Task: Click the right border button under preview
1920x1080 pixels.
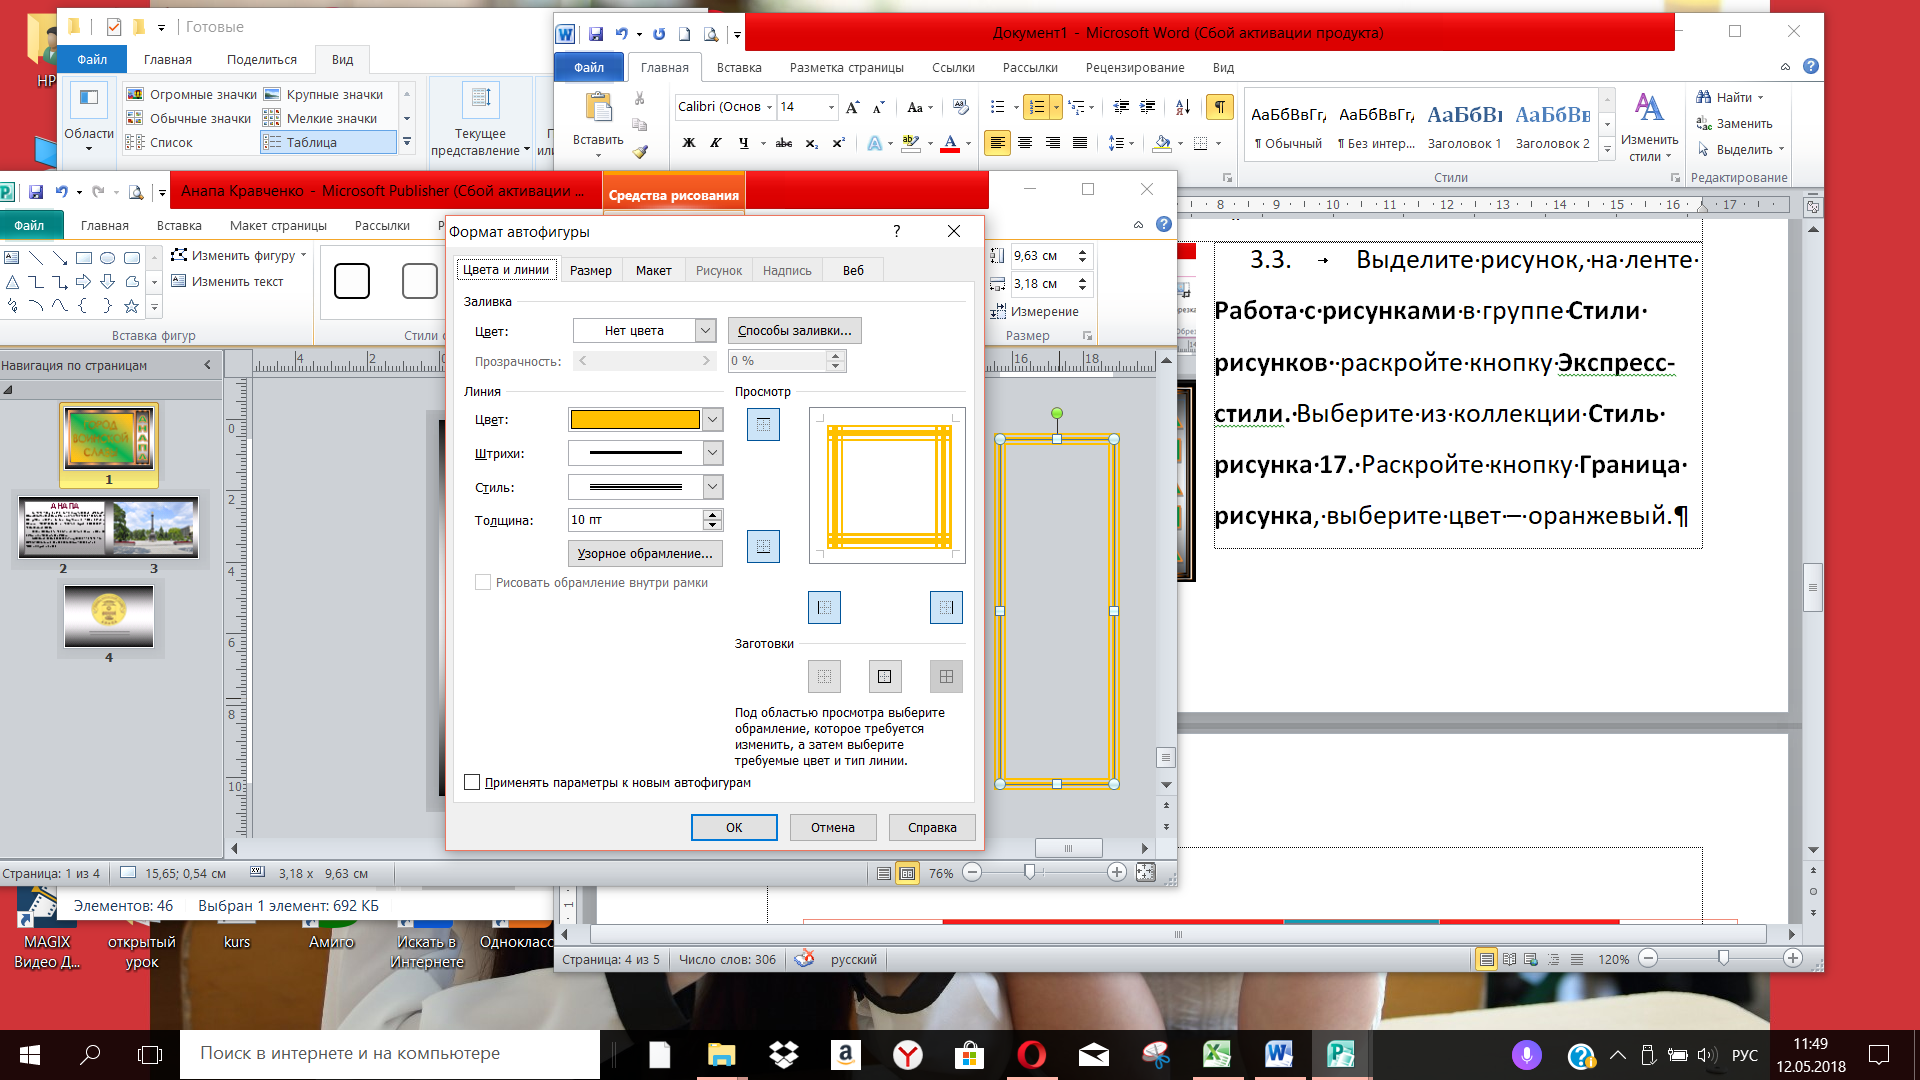Action: pyautogui.click(x=946, y=607)
